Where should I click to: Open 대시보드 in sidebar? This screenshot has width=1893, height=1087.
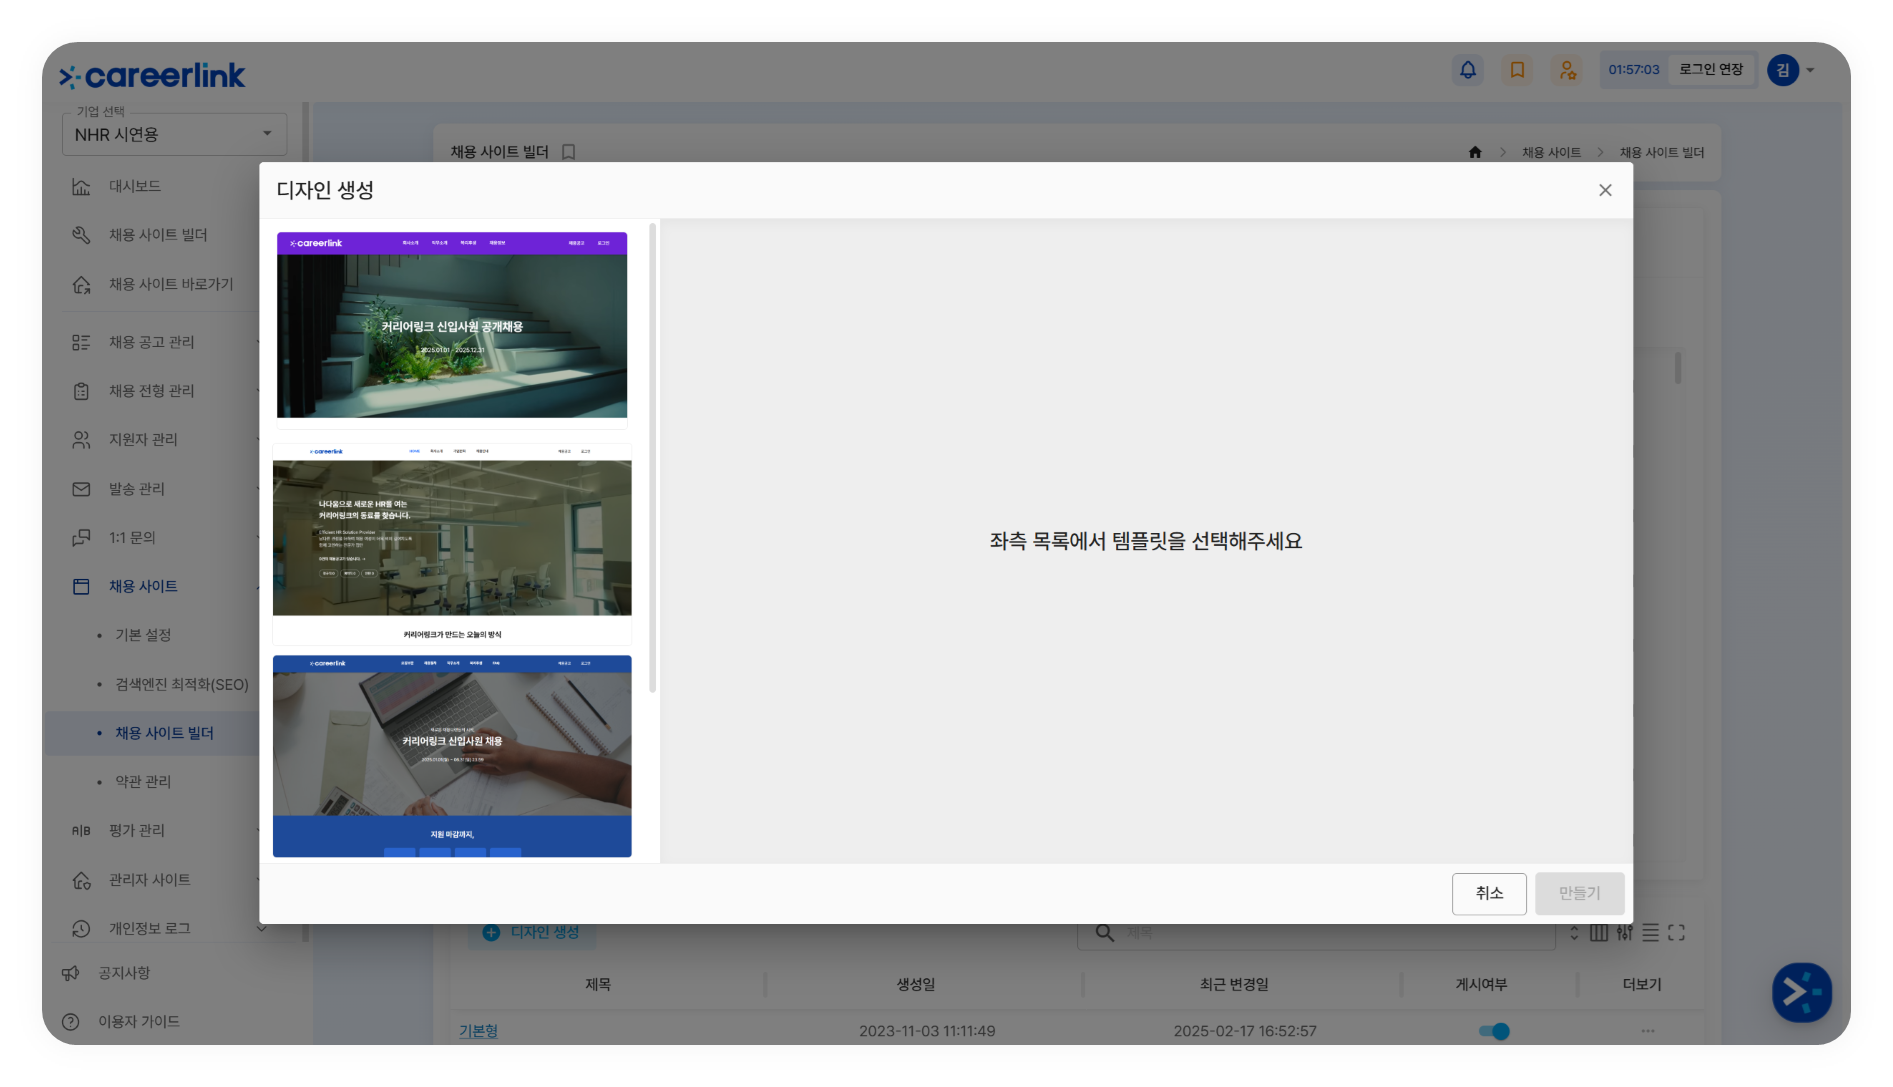coord(134,186)
